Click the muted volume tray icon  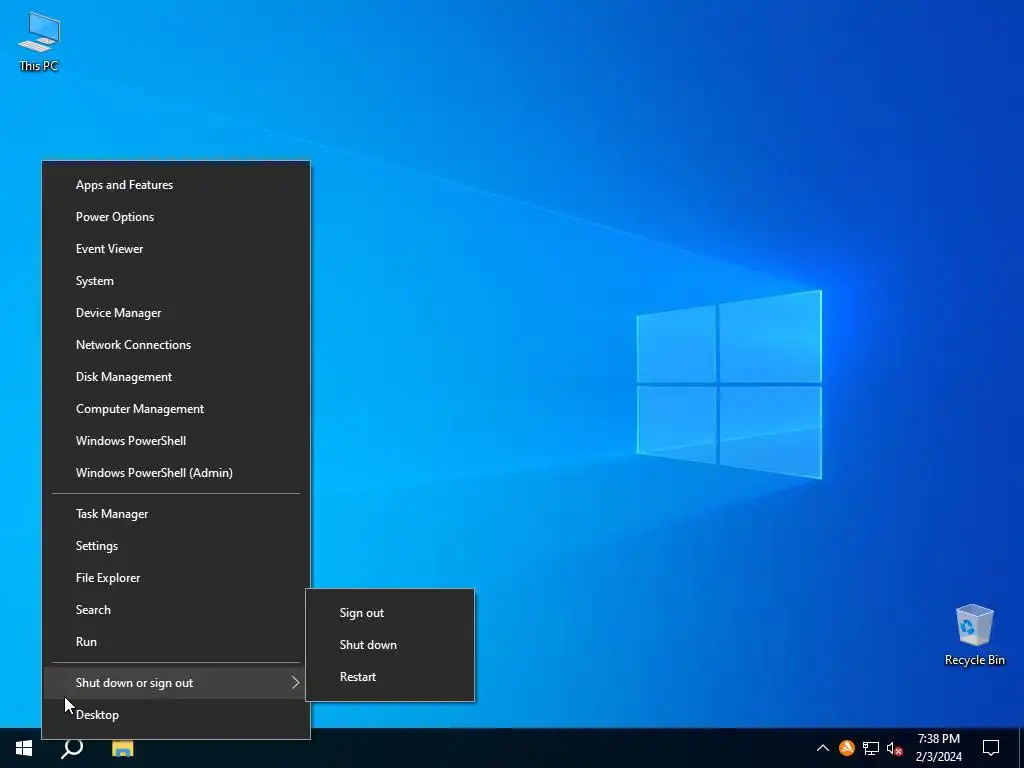895,748
